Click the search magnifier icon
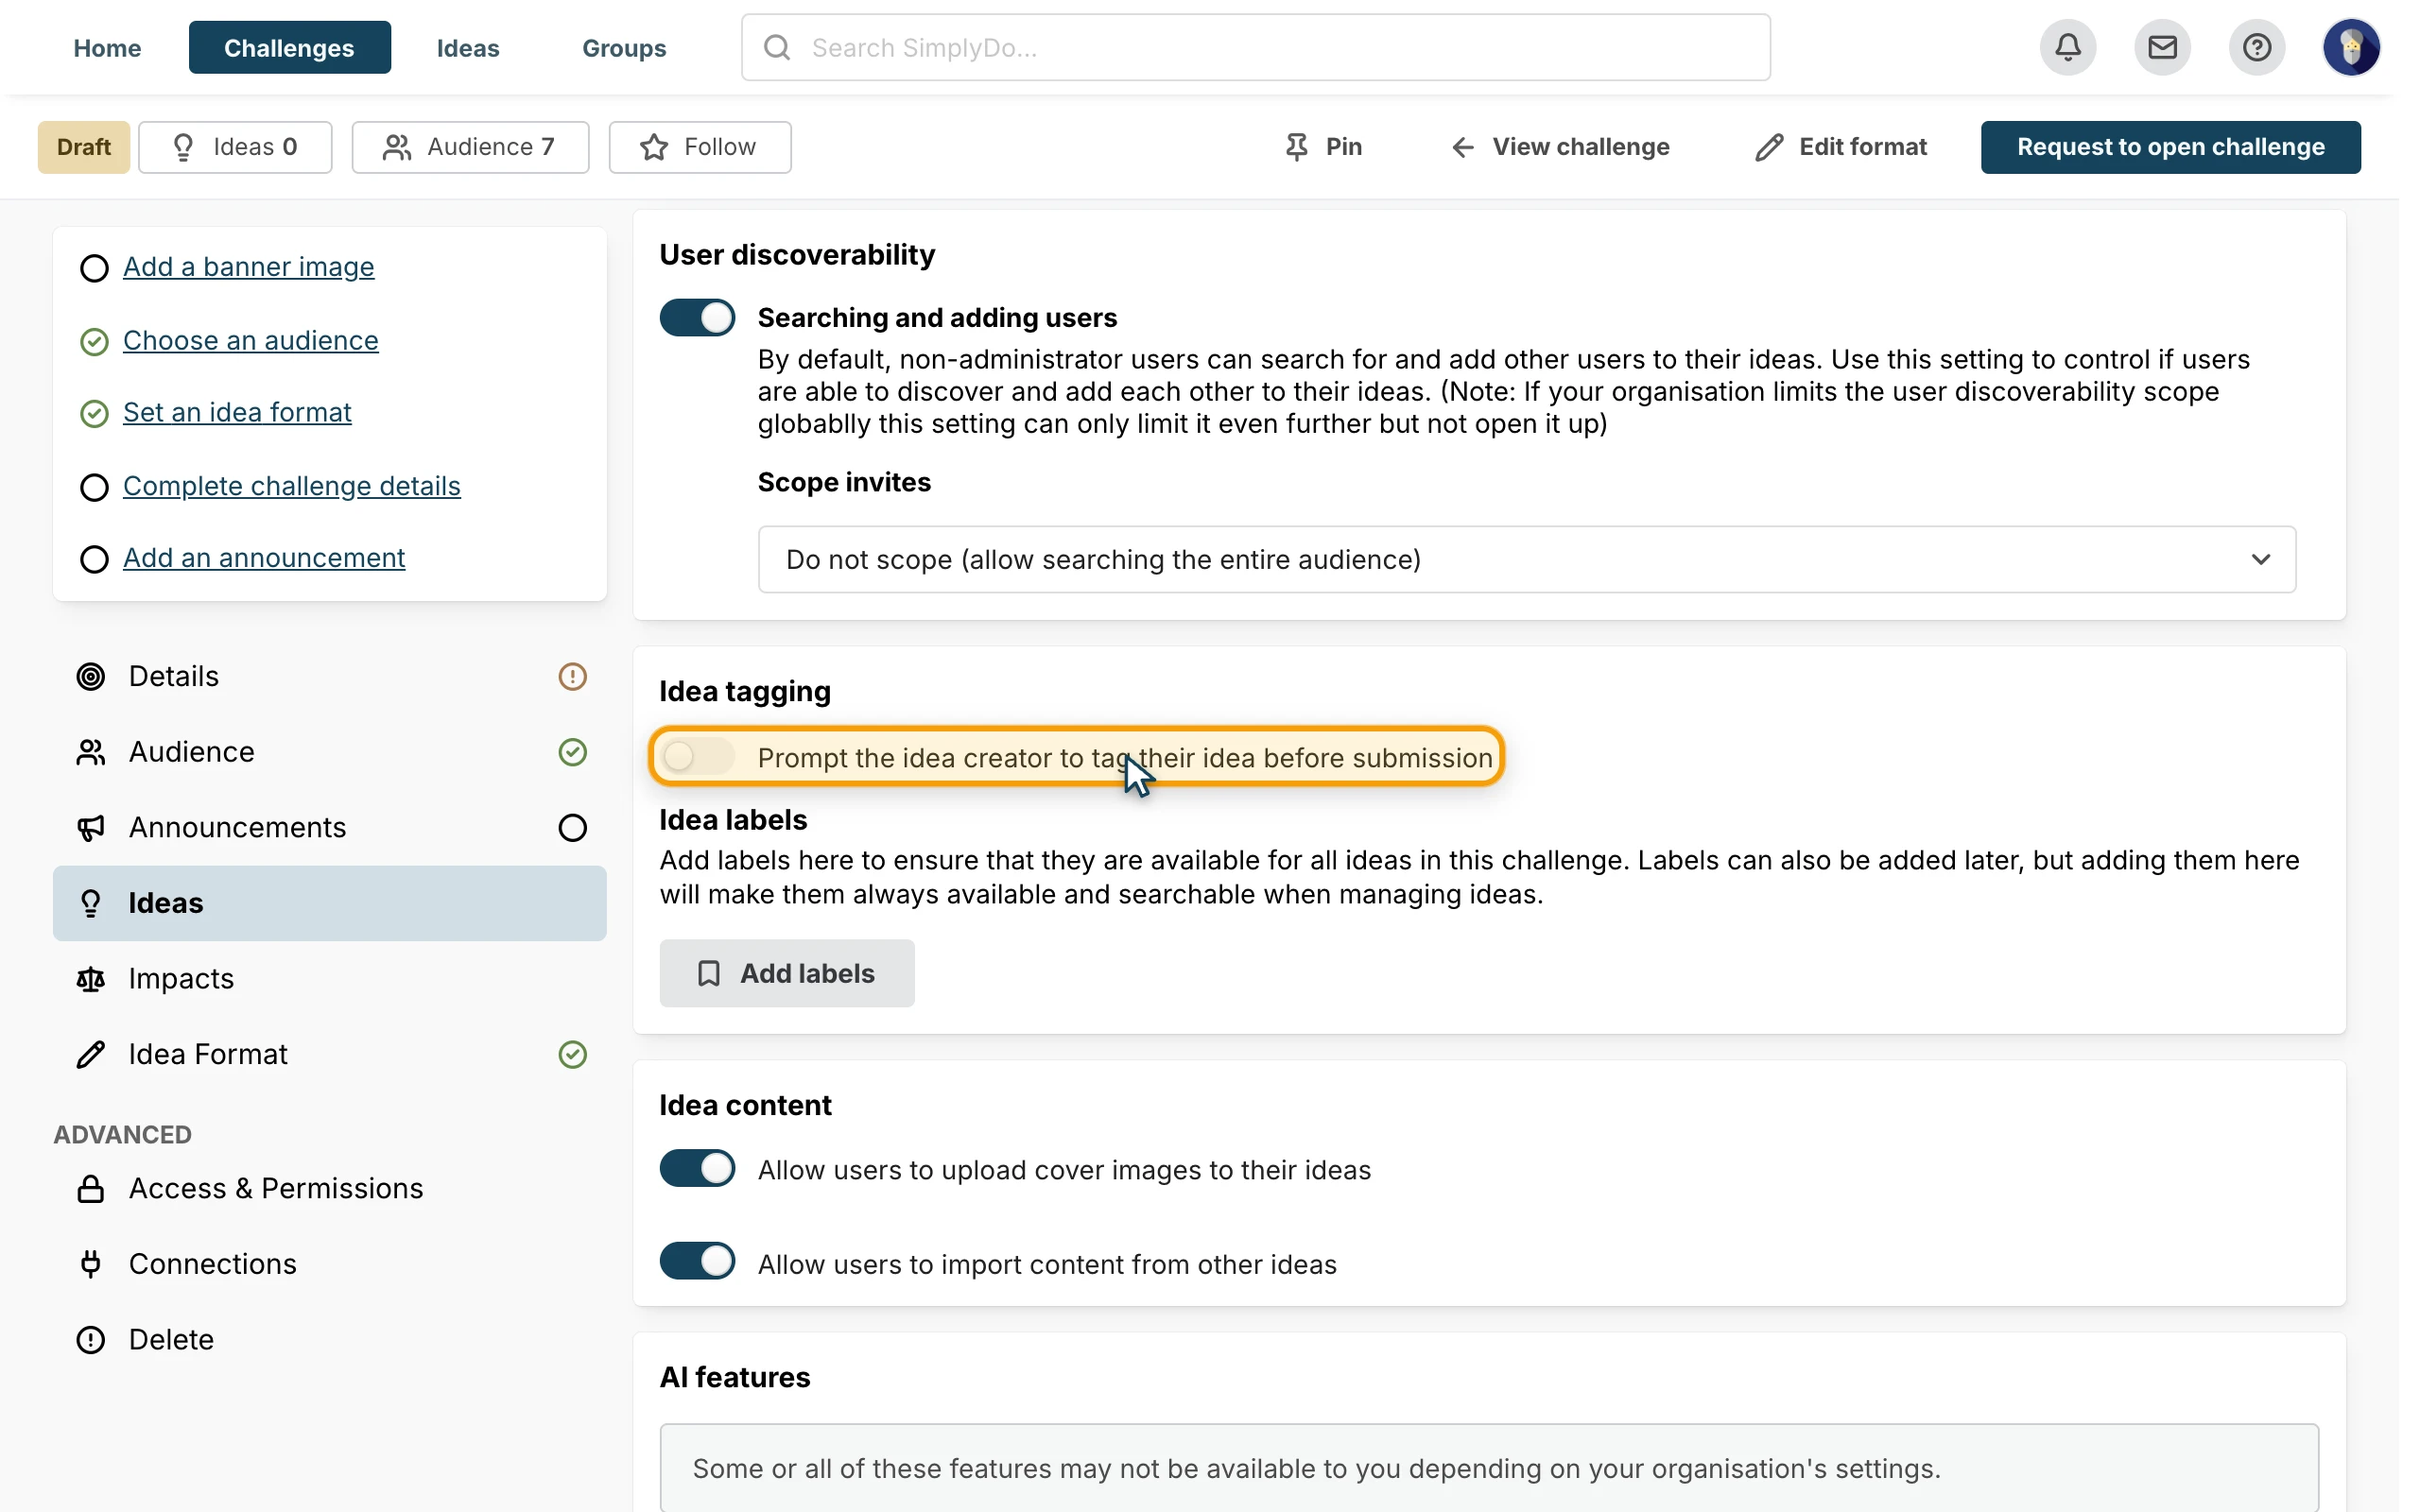This screenshot has height=1512, width=2420. [777, 47]
